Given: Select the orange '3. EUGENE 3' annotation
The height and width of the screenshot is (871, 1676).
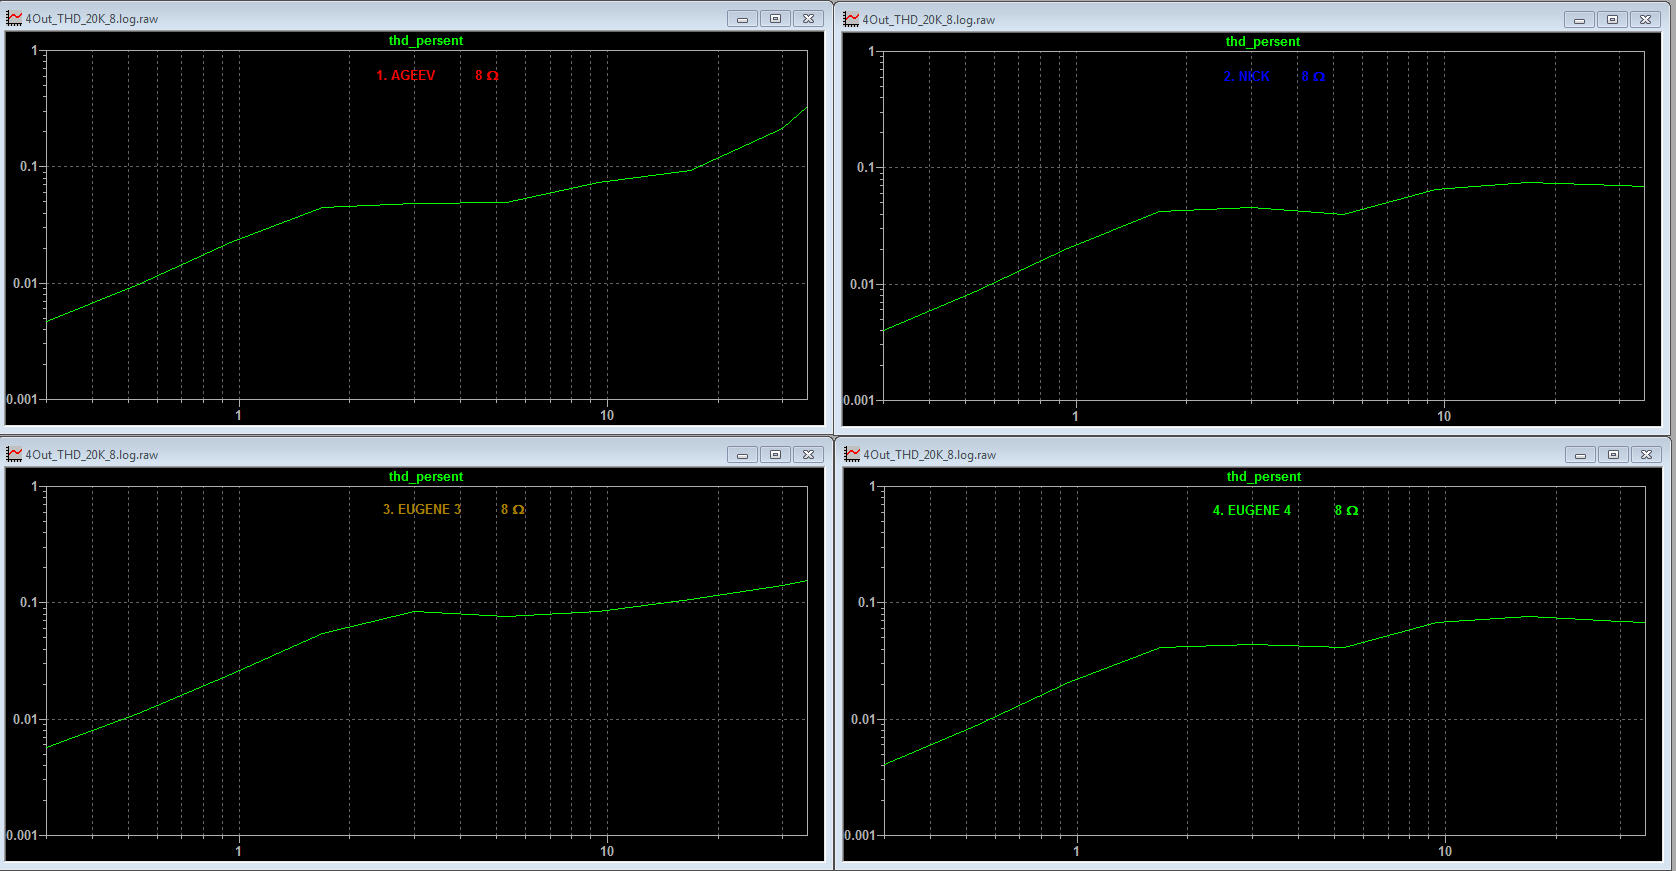Looking at the screenshot, I should [x=422, y=509].
